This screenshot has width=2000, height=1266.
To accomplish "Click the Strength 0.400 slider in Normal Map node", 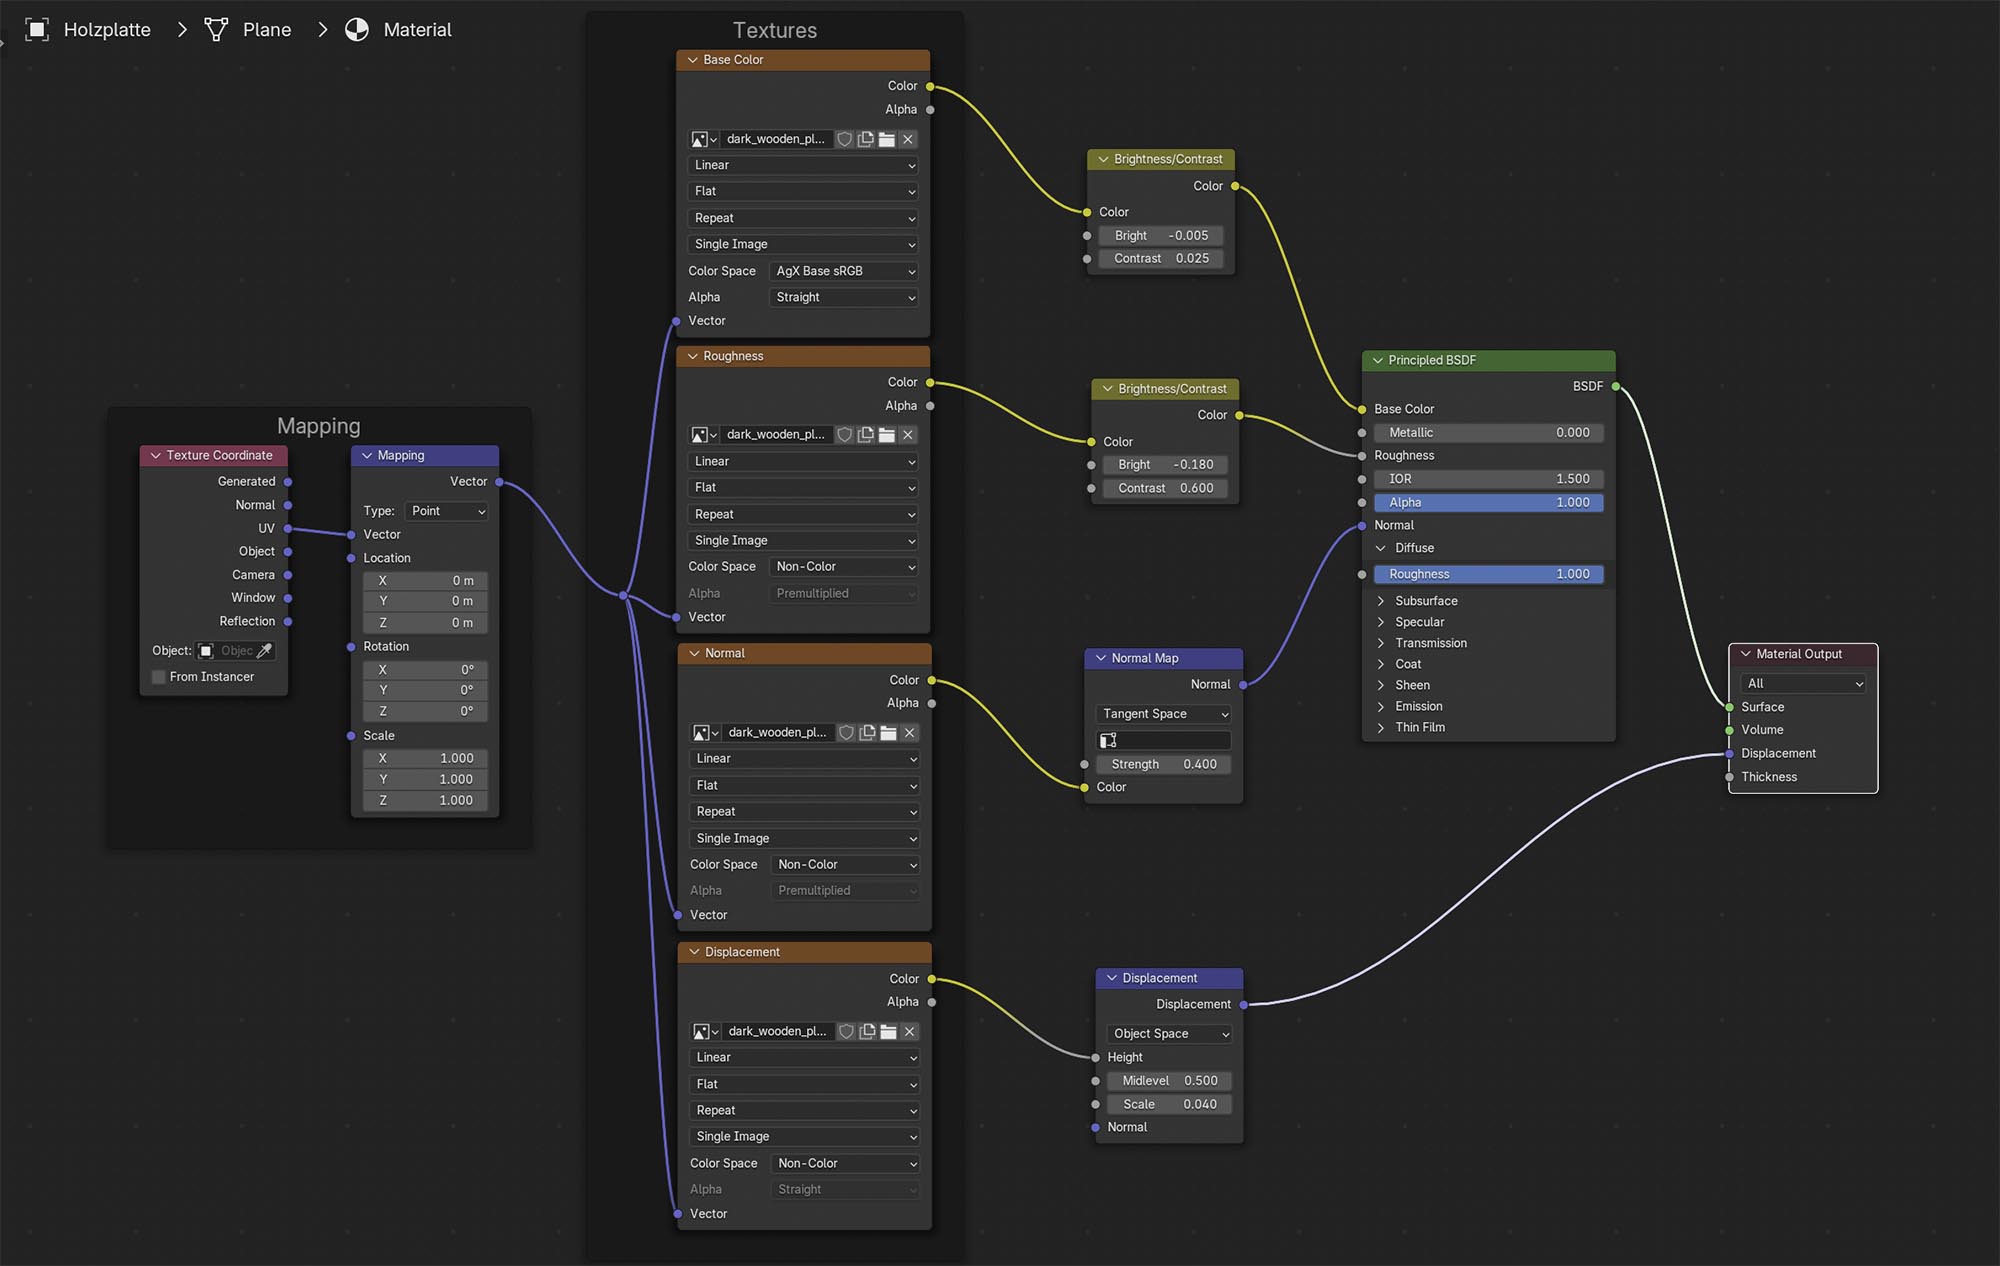I will pos(1163,763).
